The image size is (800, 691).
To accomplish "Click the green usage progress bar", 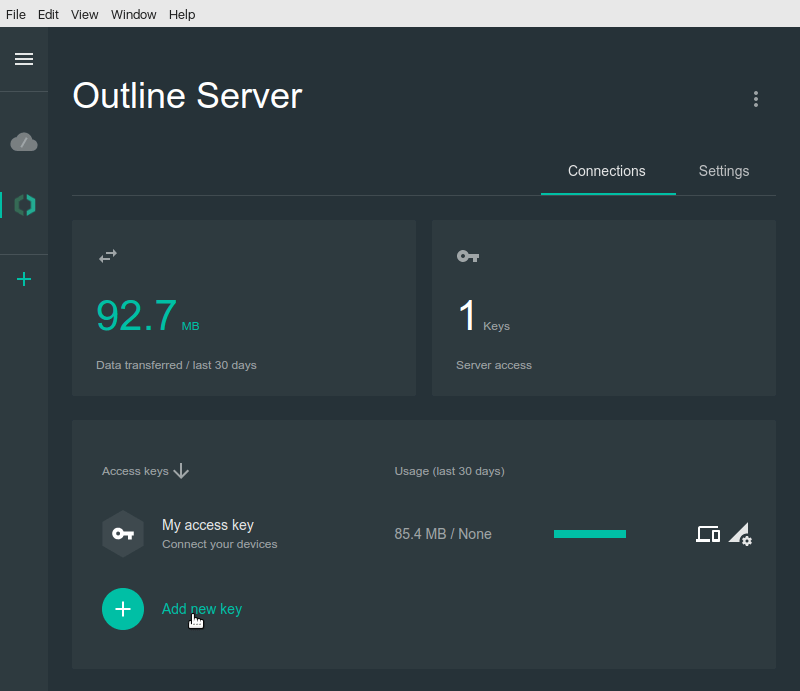I will coord(590,534).
